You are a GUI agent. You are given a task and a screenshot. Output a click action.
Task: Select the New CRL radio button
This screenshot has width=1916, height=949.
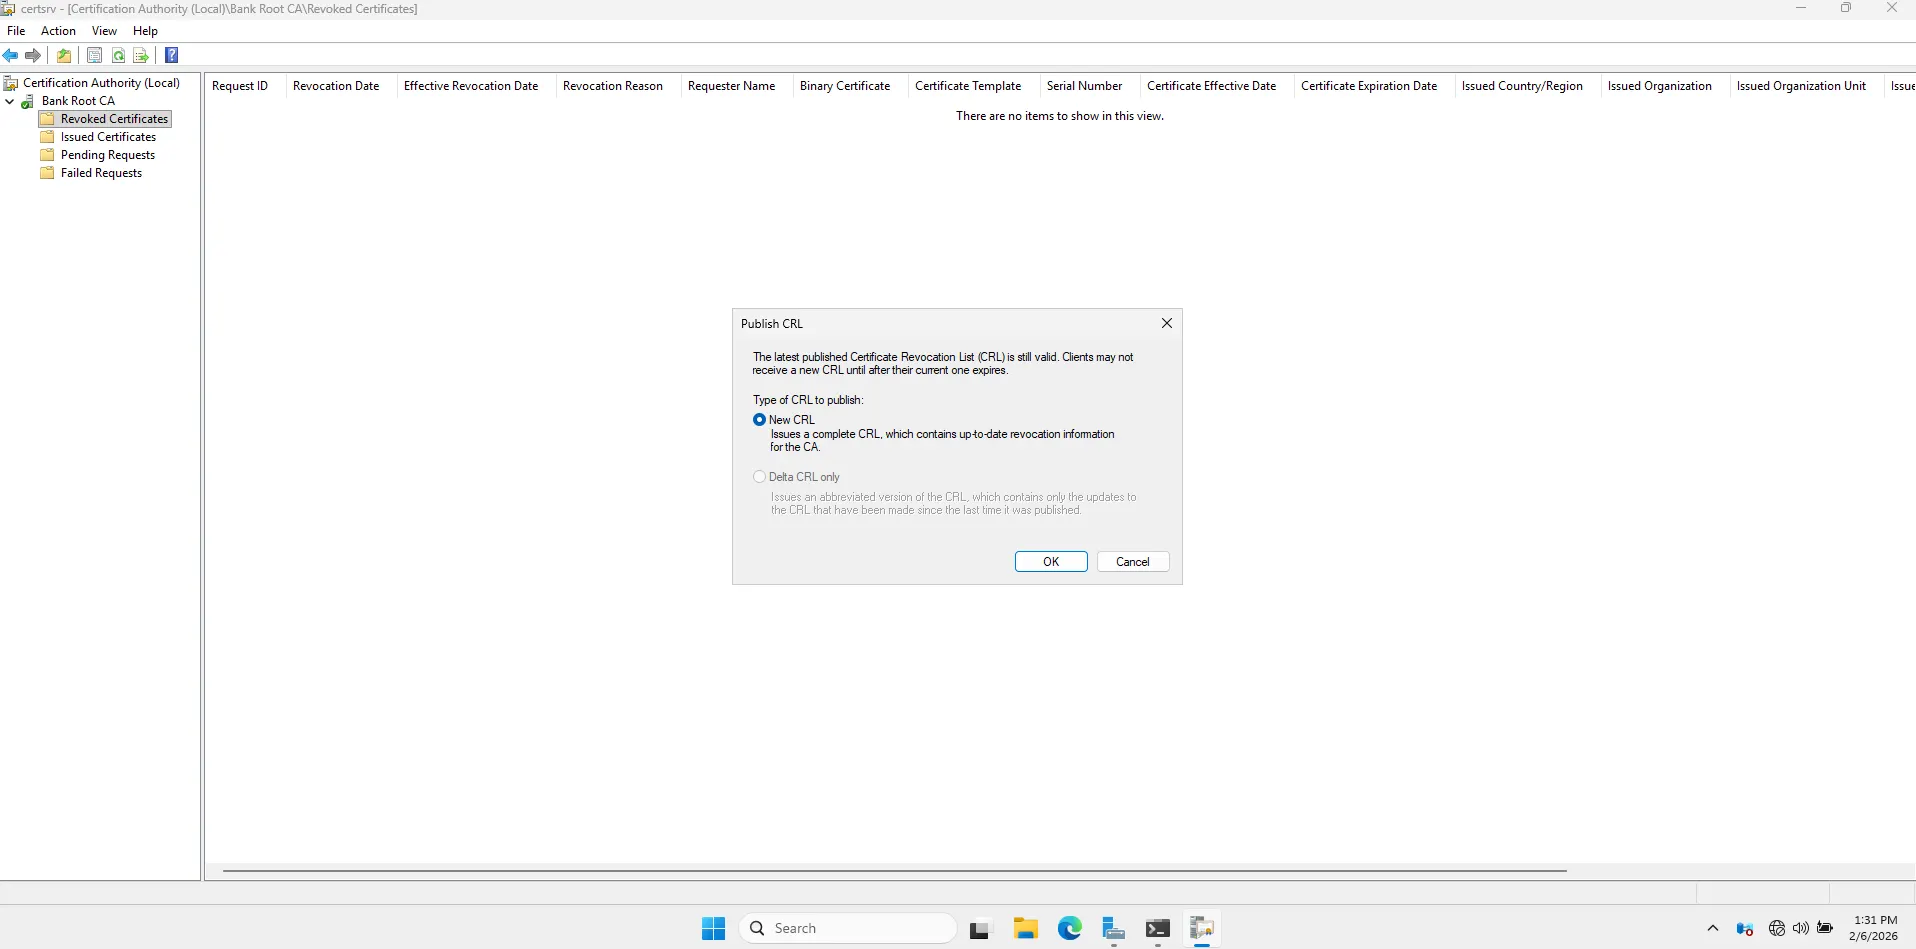click(x=760, y=420)
